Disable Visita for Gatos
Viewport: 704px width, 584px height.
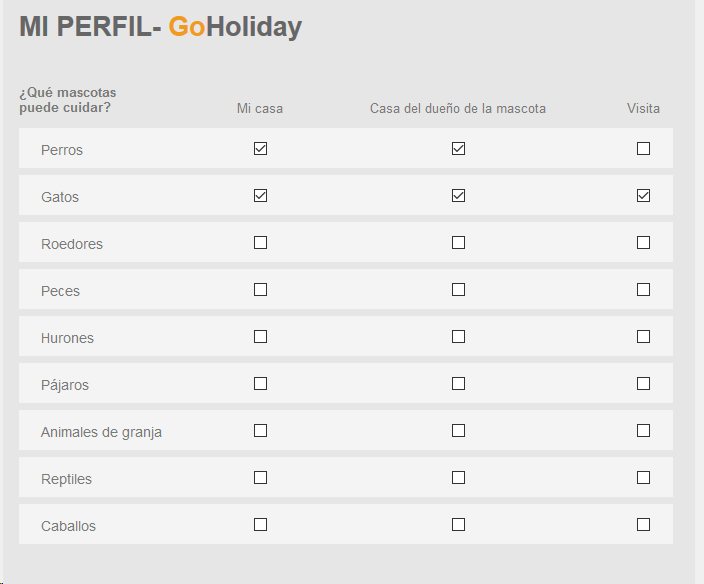pos(644,196)
